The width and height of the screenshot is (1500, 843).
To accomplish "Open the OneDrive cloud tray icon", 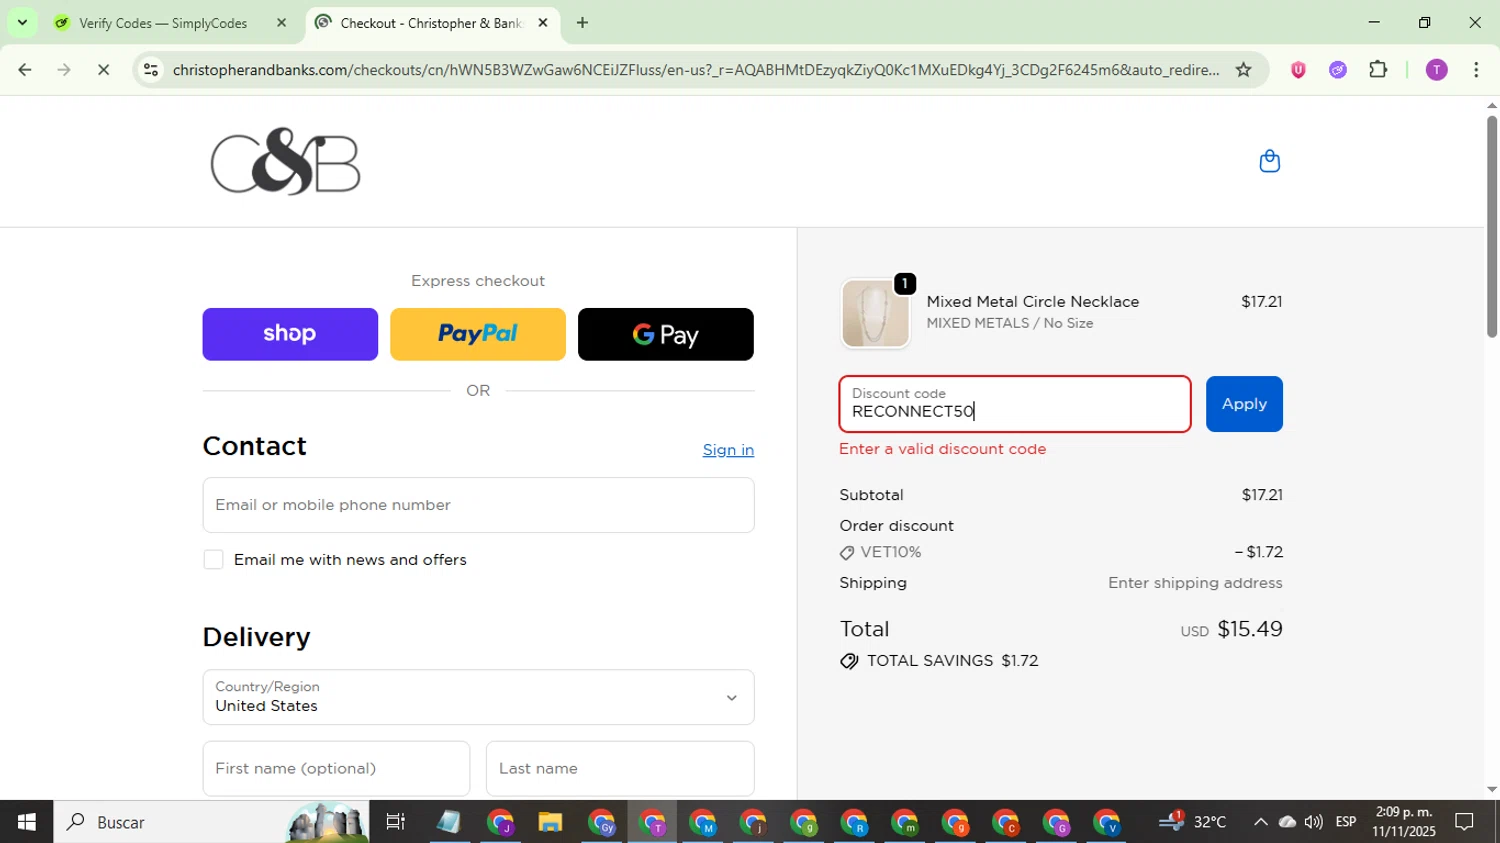I will 1287,822.
